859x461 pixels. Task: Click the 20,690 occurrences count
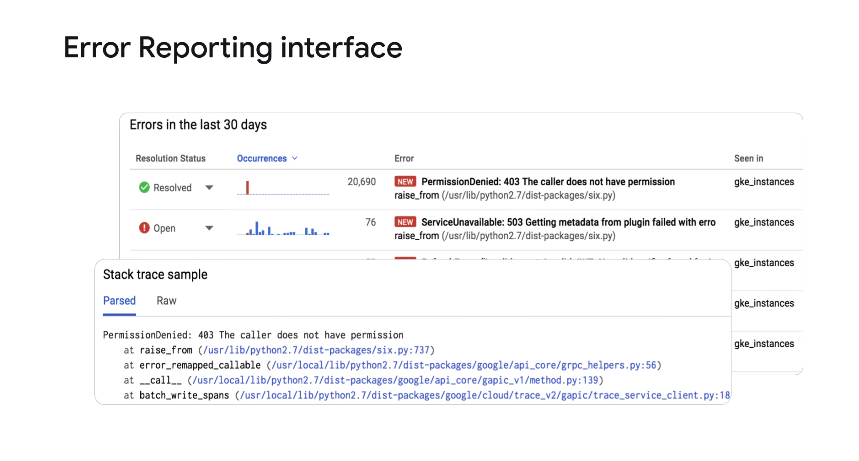tap(361, 182)
